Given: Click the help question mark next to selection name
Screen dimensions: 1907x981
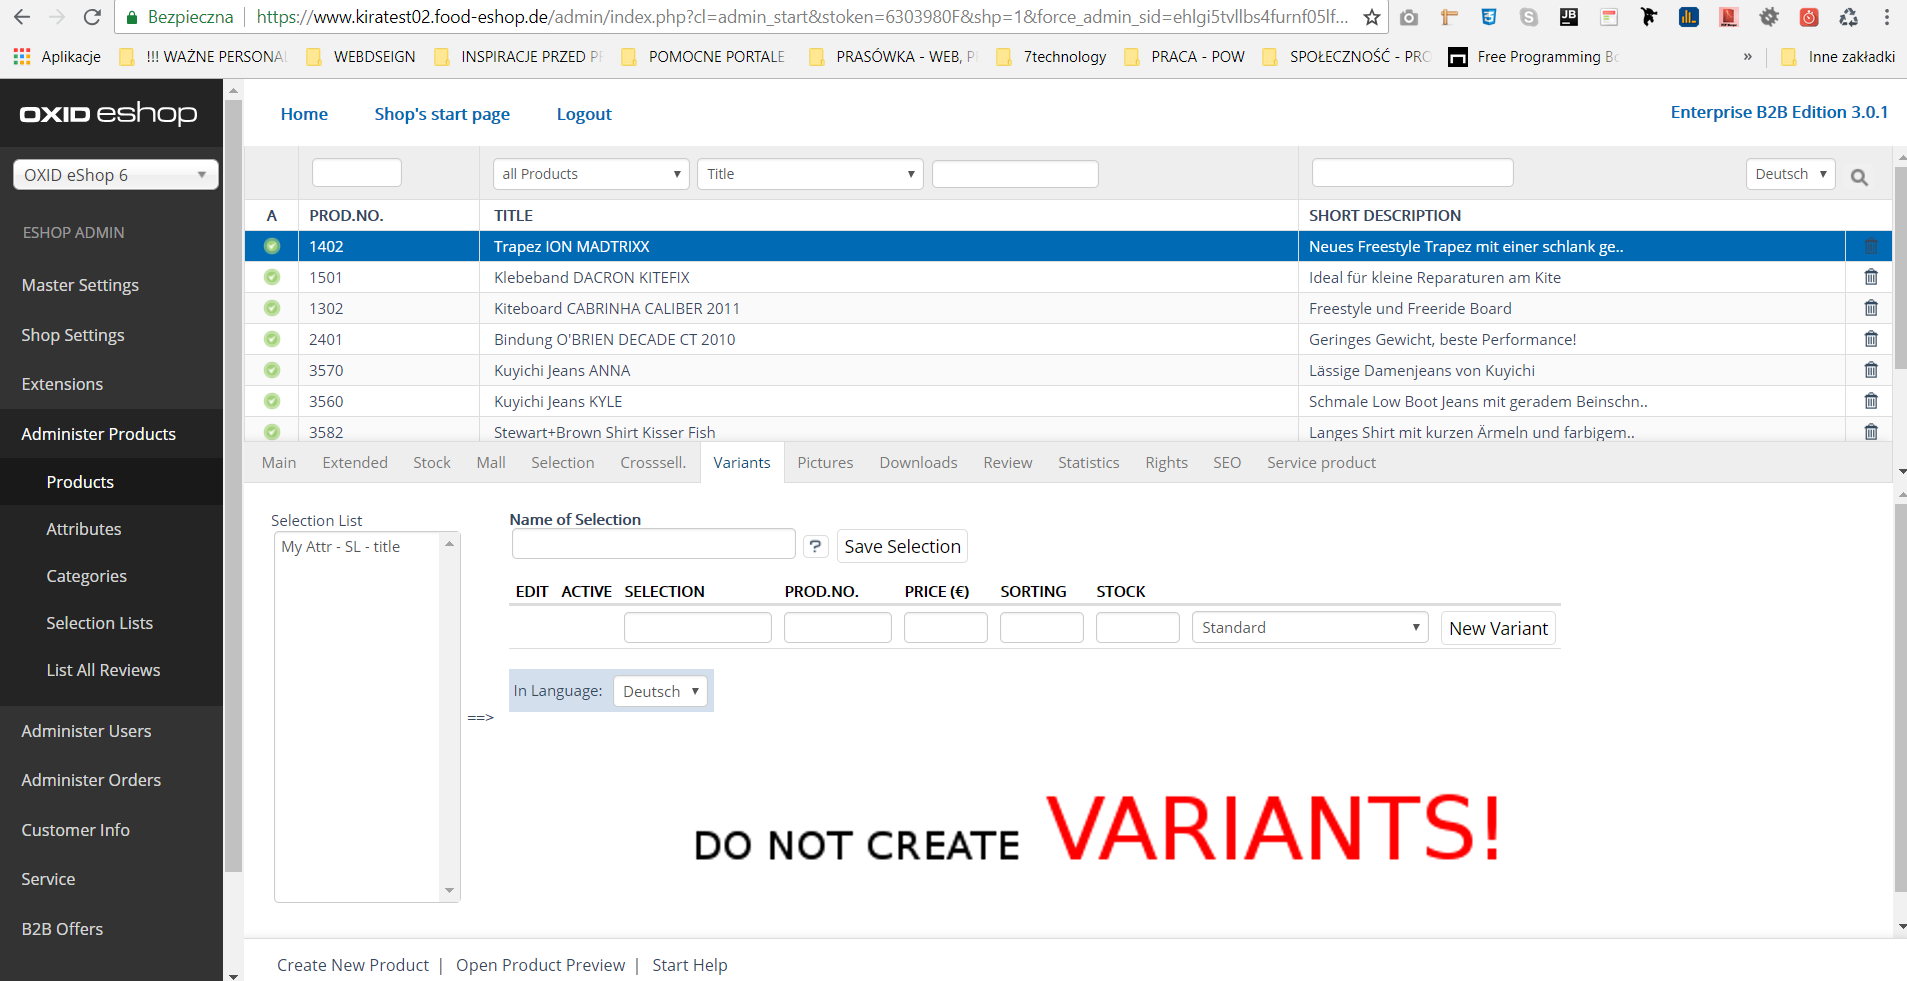Looking at the screenshot, I should pos(815,546).
